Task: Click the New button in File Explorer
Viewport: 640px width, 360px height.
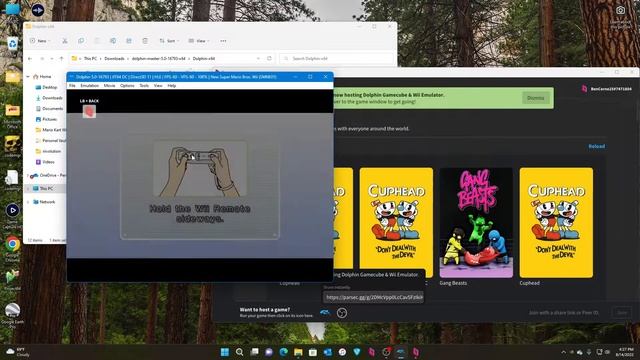Action: click(x=40, y=41)
